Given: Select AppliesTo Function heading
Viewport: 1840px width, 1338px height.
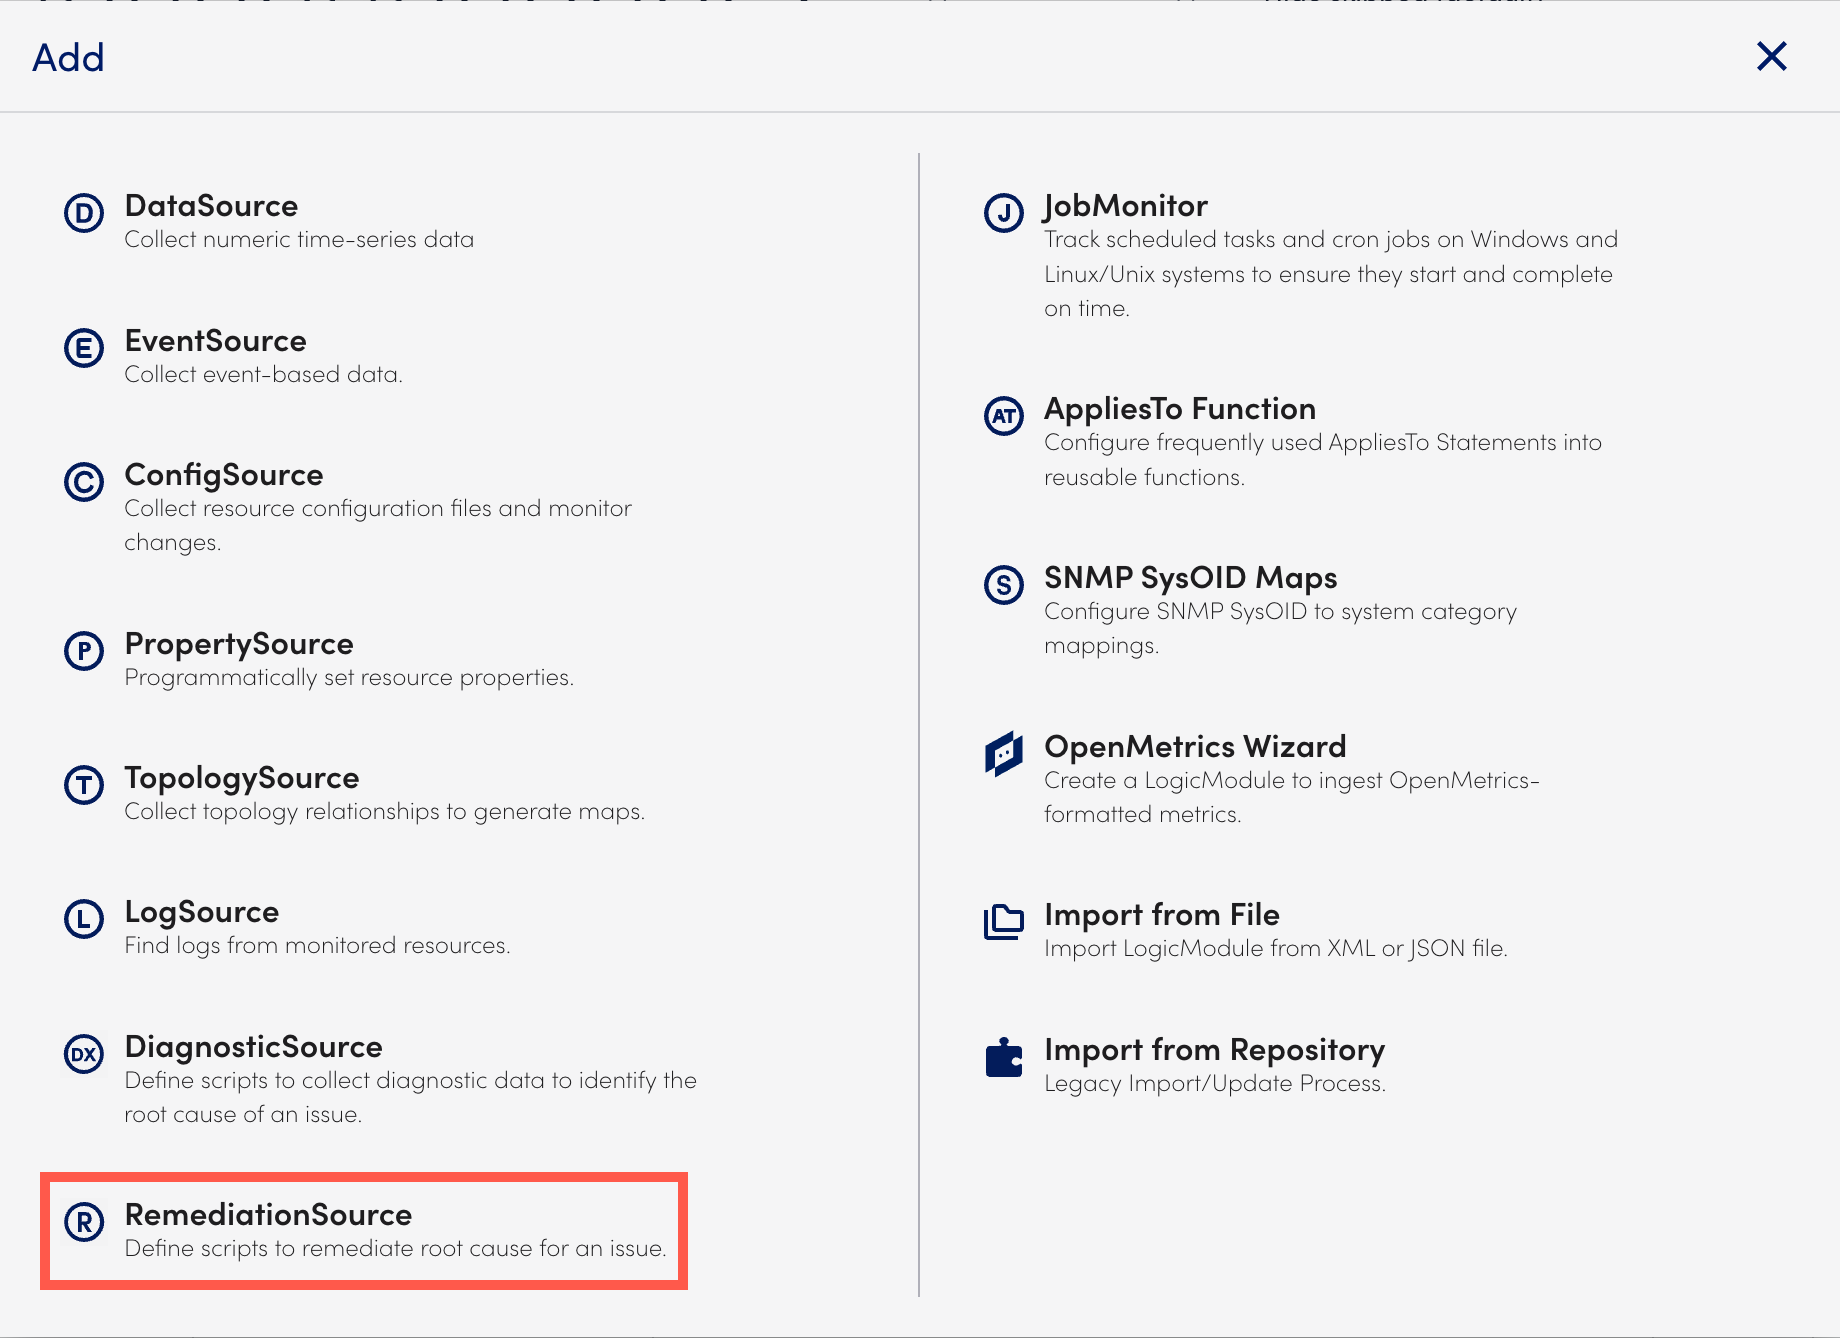Looking at the screenshot, I should (1180, 409).
